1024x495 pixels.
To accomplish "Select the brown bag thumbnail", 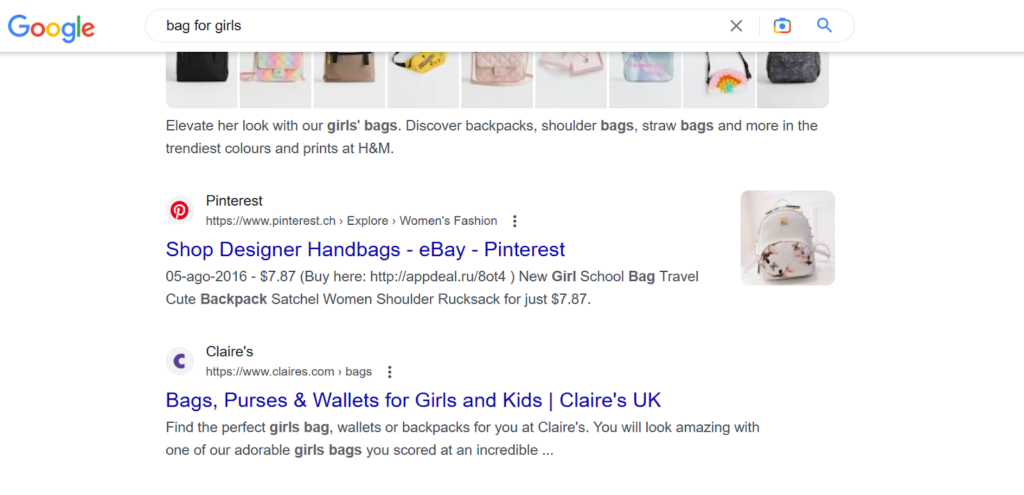I will tap(349, 74).
